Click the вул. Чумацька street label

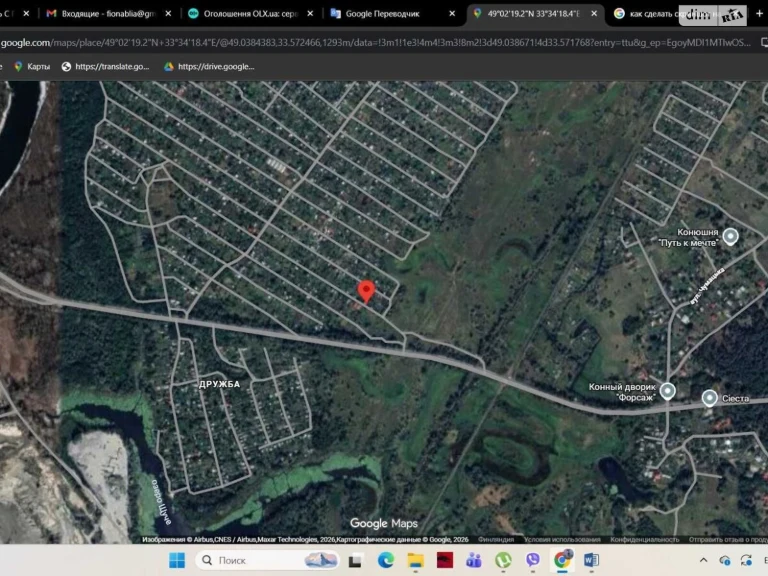tap(707, 287)
